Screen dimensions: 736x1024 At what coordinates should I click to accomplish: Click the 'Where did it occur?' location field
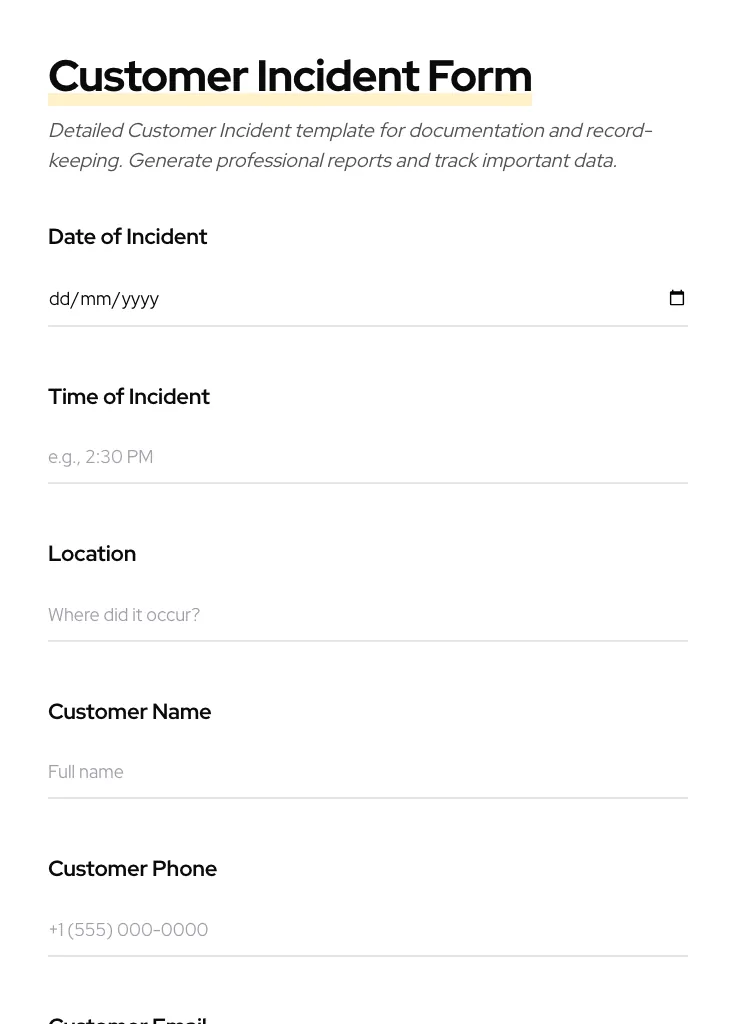[x=300, y=615]
